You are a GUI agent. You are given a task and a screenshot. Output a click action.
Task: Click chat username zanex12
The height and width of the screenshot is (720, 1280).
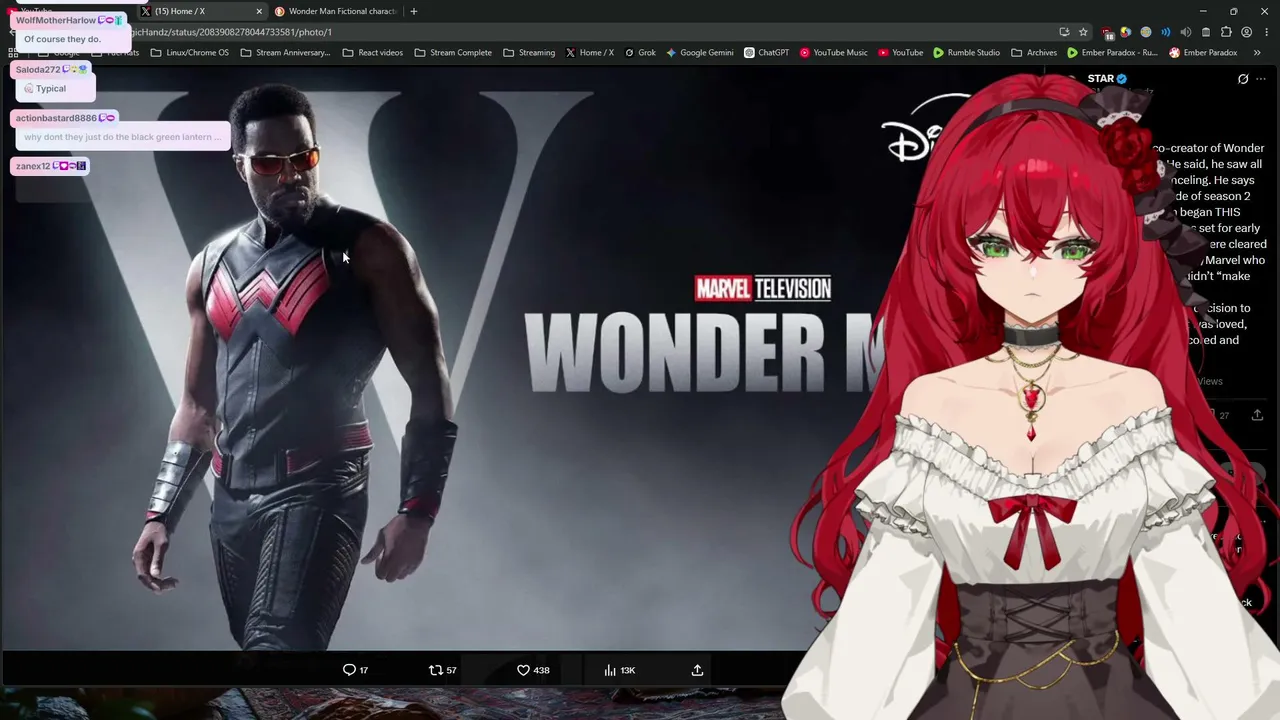(33, 166)
